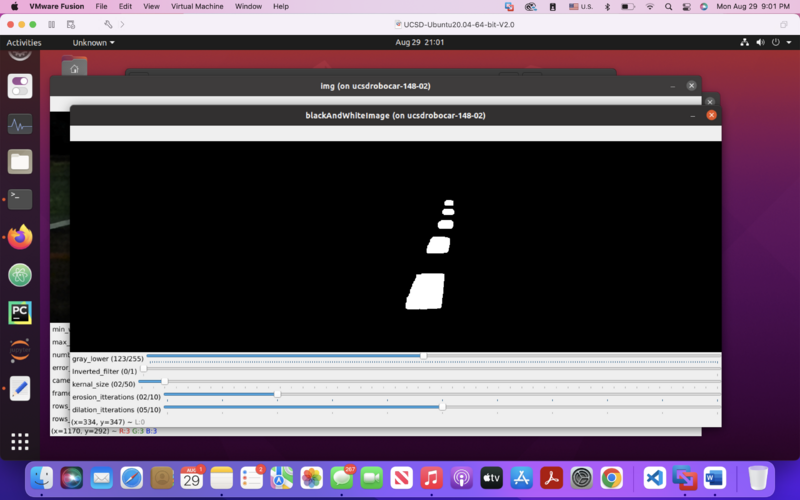Open the Help menu

click(x=281, y=6)
